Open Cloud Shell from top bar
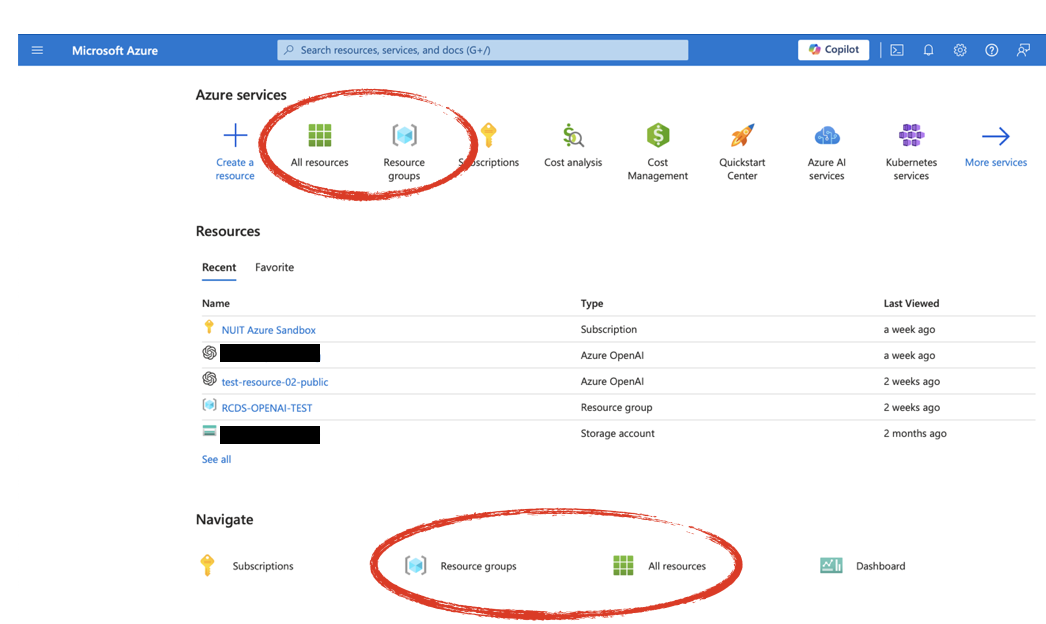 click(x=897, y=50)
